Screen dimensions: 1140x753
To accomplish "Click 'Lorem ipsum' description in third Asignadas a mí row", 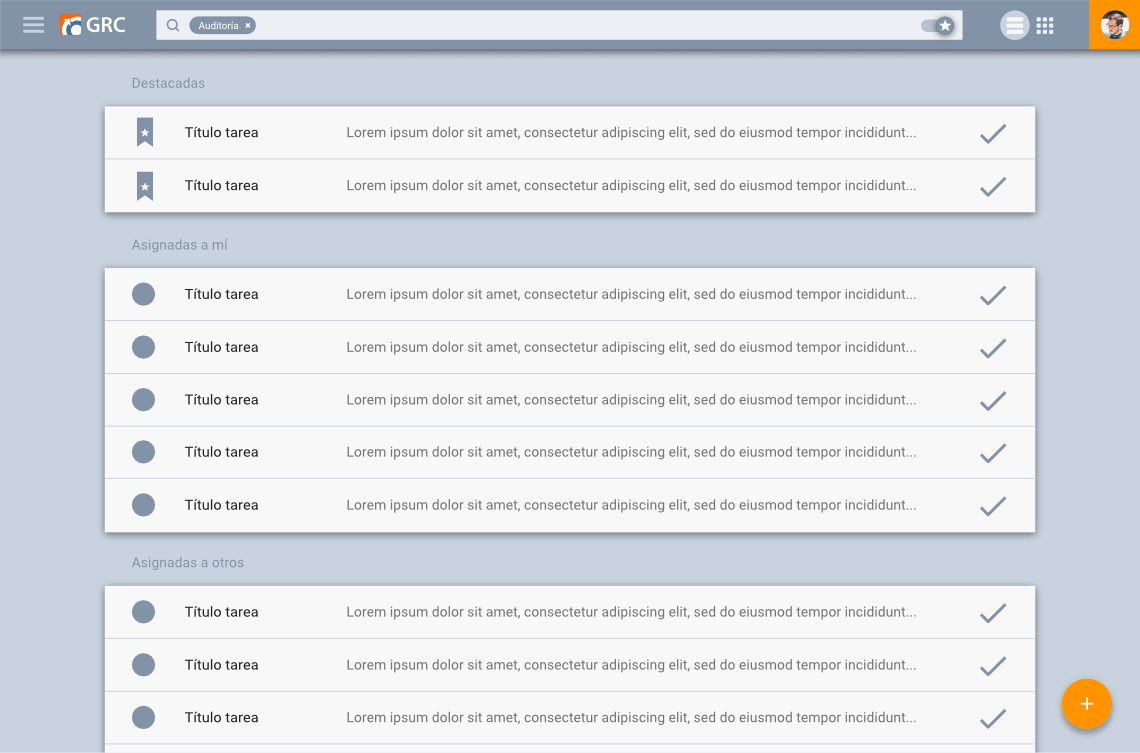I will click(x=631, y=399).
